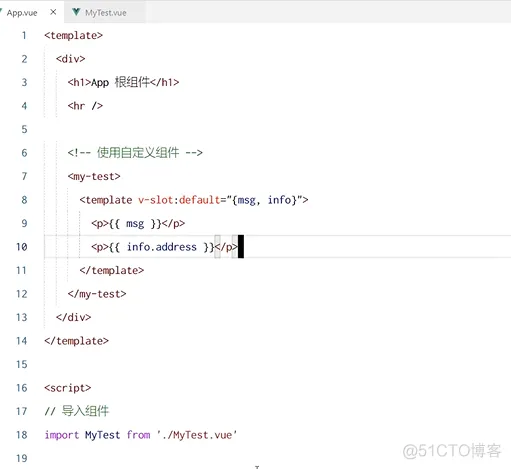The height and width of the screenshot is (469, 511).
Task: Click the 导入组件 comment line
Action: click(x=77, y=411)
